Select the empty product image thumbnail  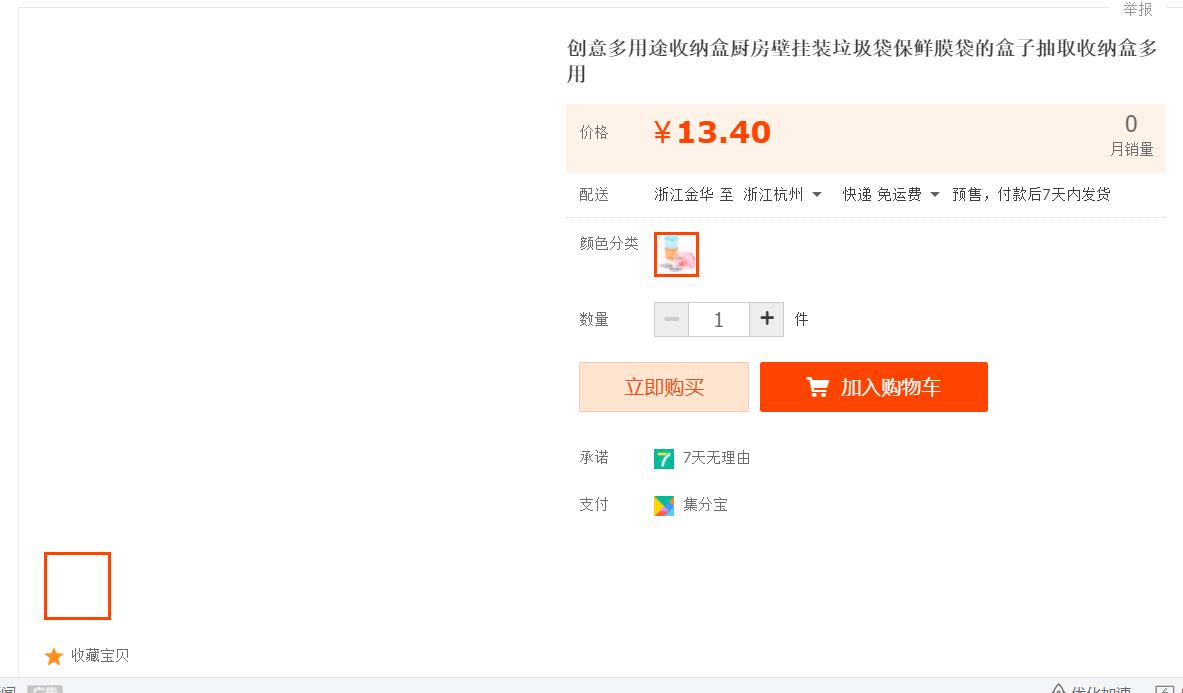tap(77, 586)
